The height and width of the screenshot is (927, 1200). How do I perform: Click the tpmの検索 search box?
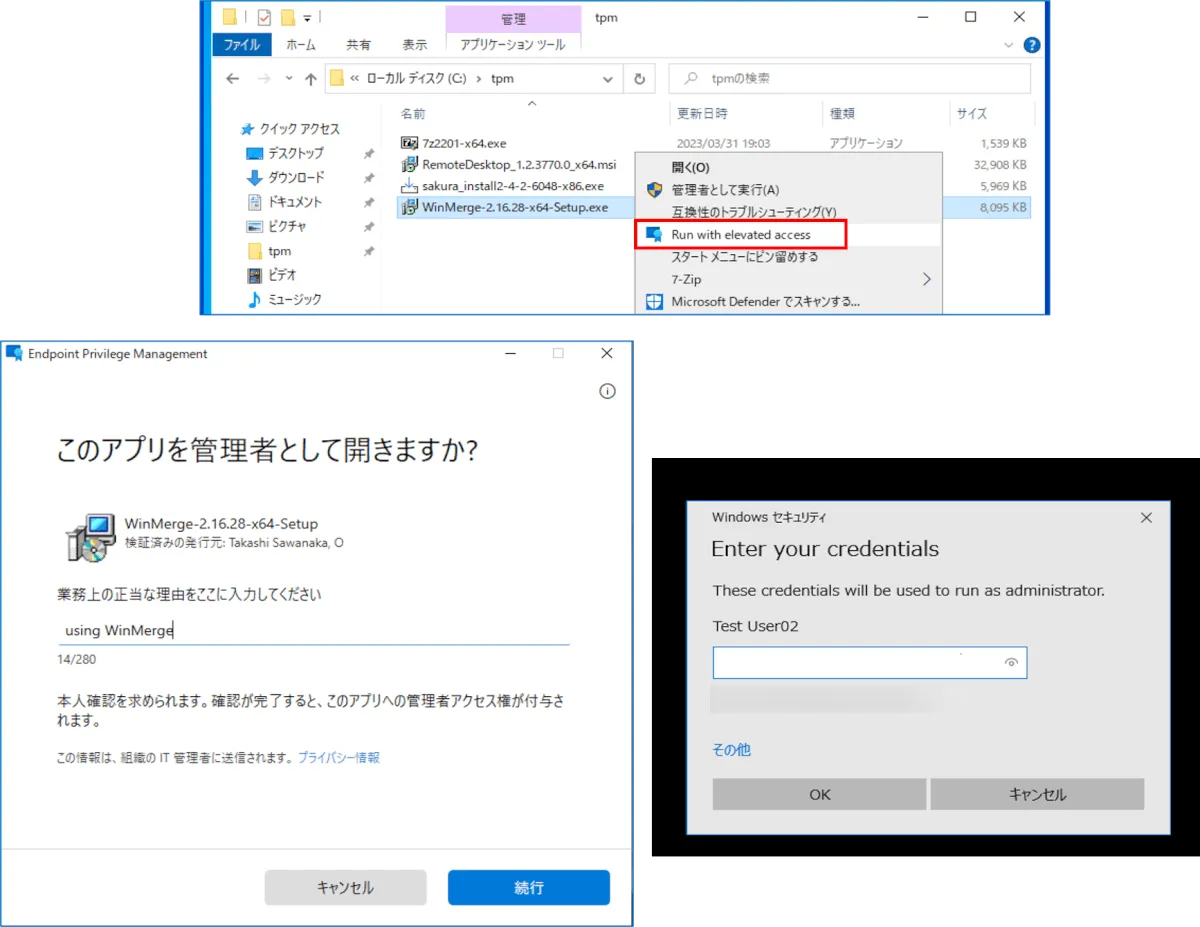coord(849,79)
